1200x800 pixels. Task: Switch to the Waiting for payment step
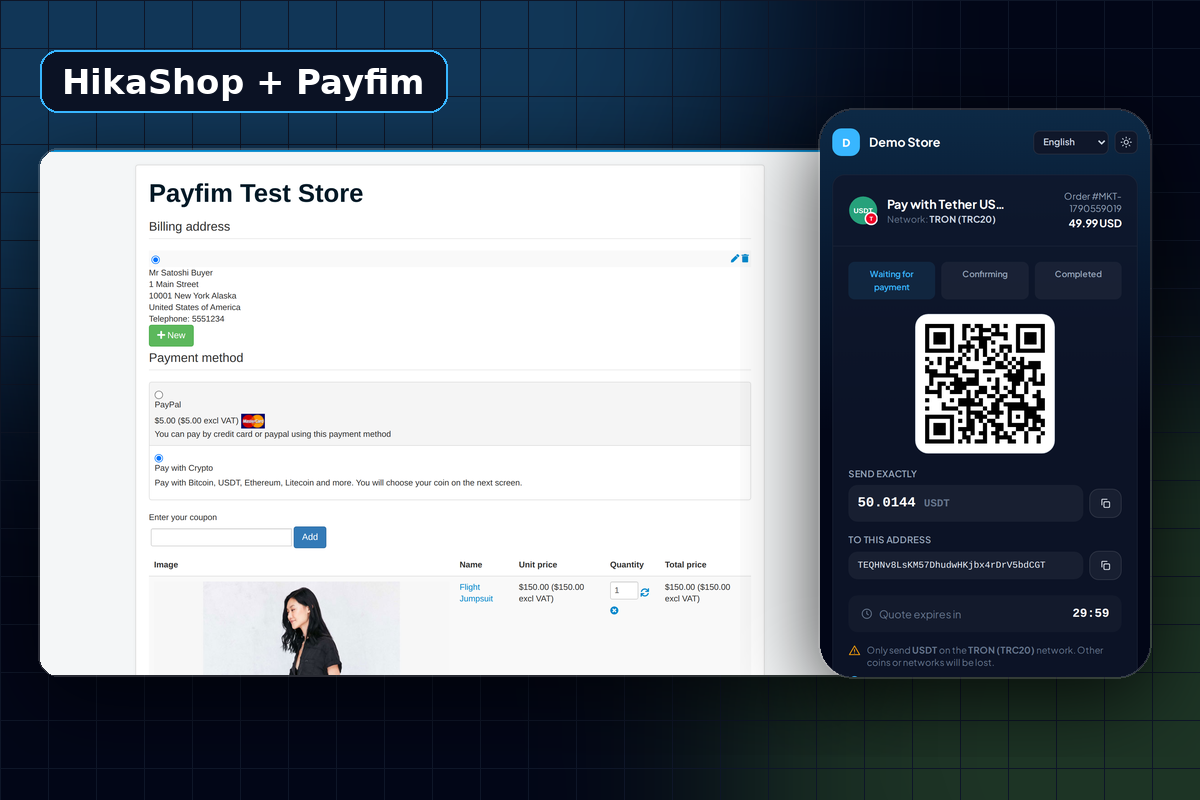(x=892, y=281)
